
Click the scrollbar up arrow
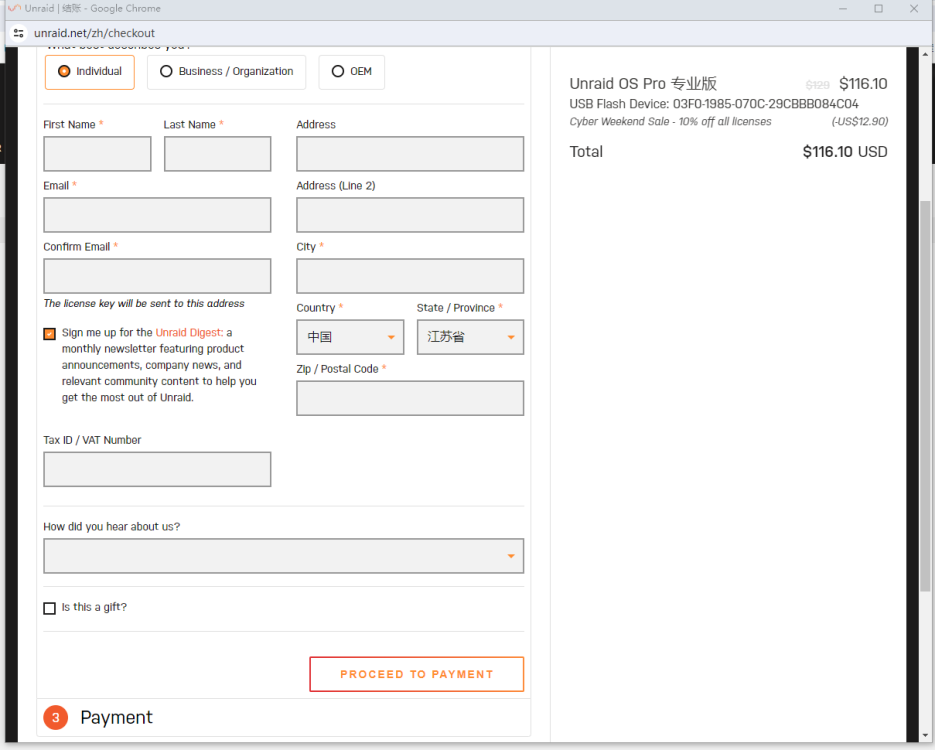coord(925,54)
